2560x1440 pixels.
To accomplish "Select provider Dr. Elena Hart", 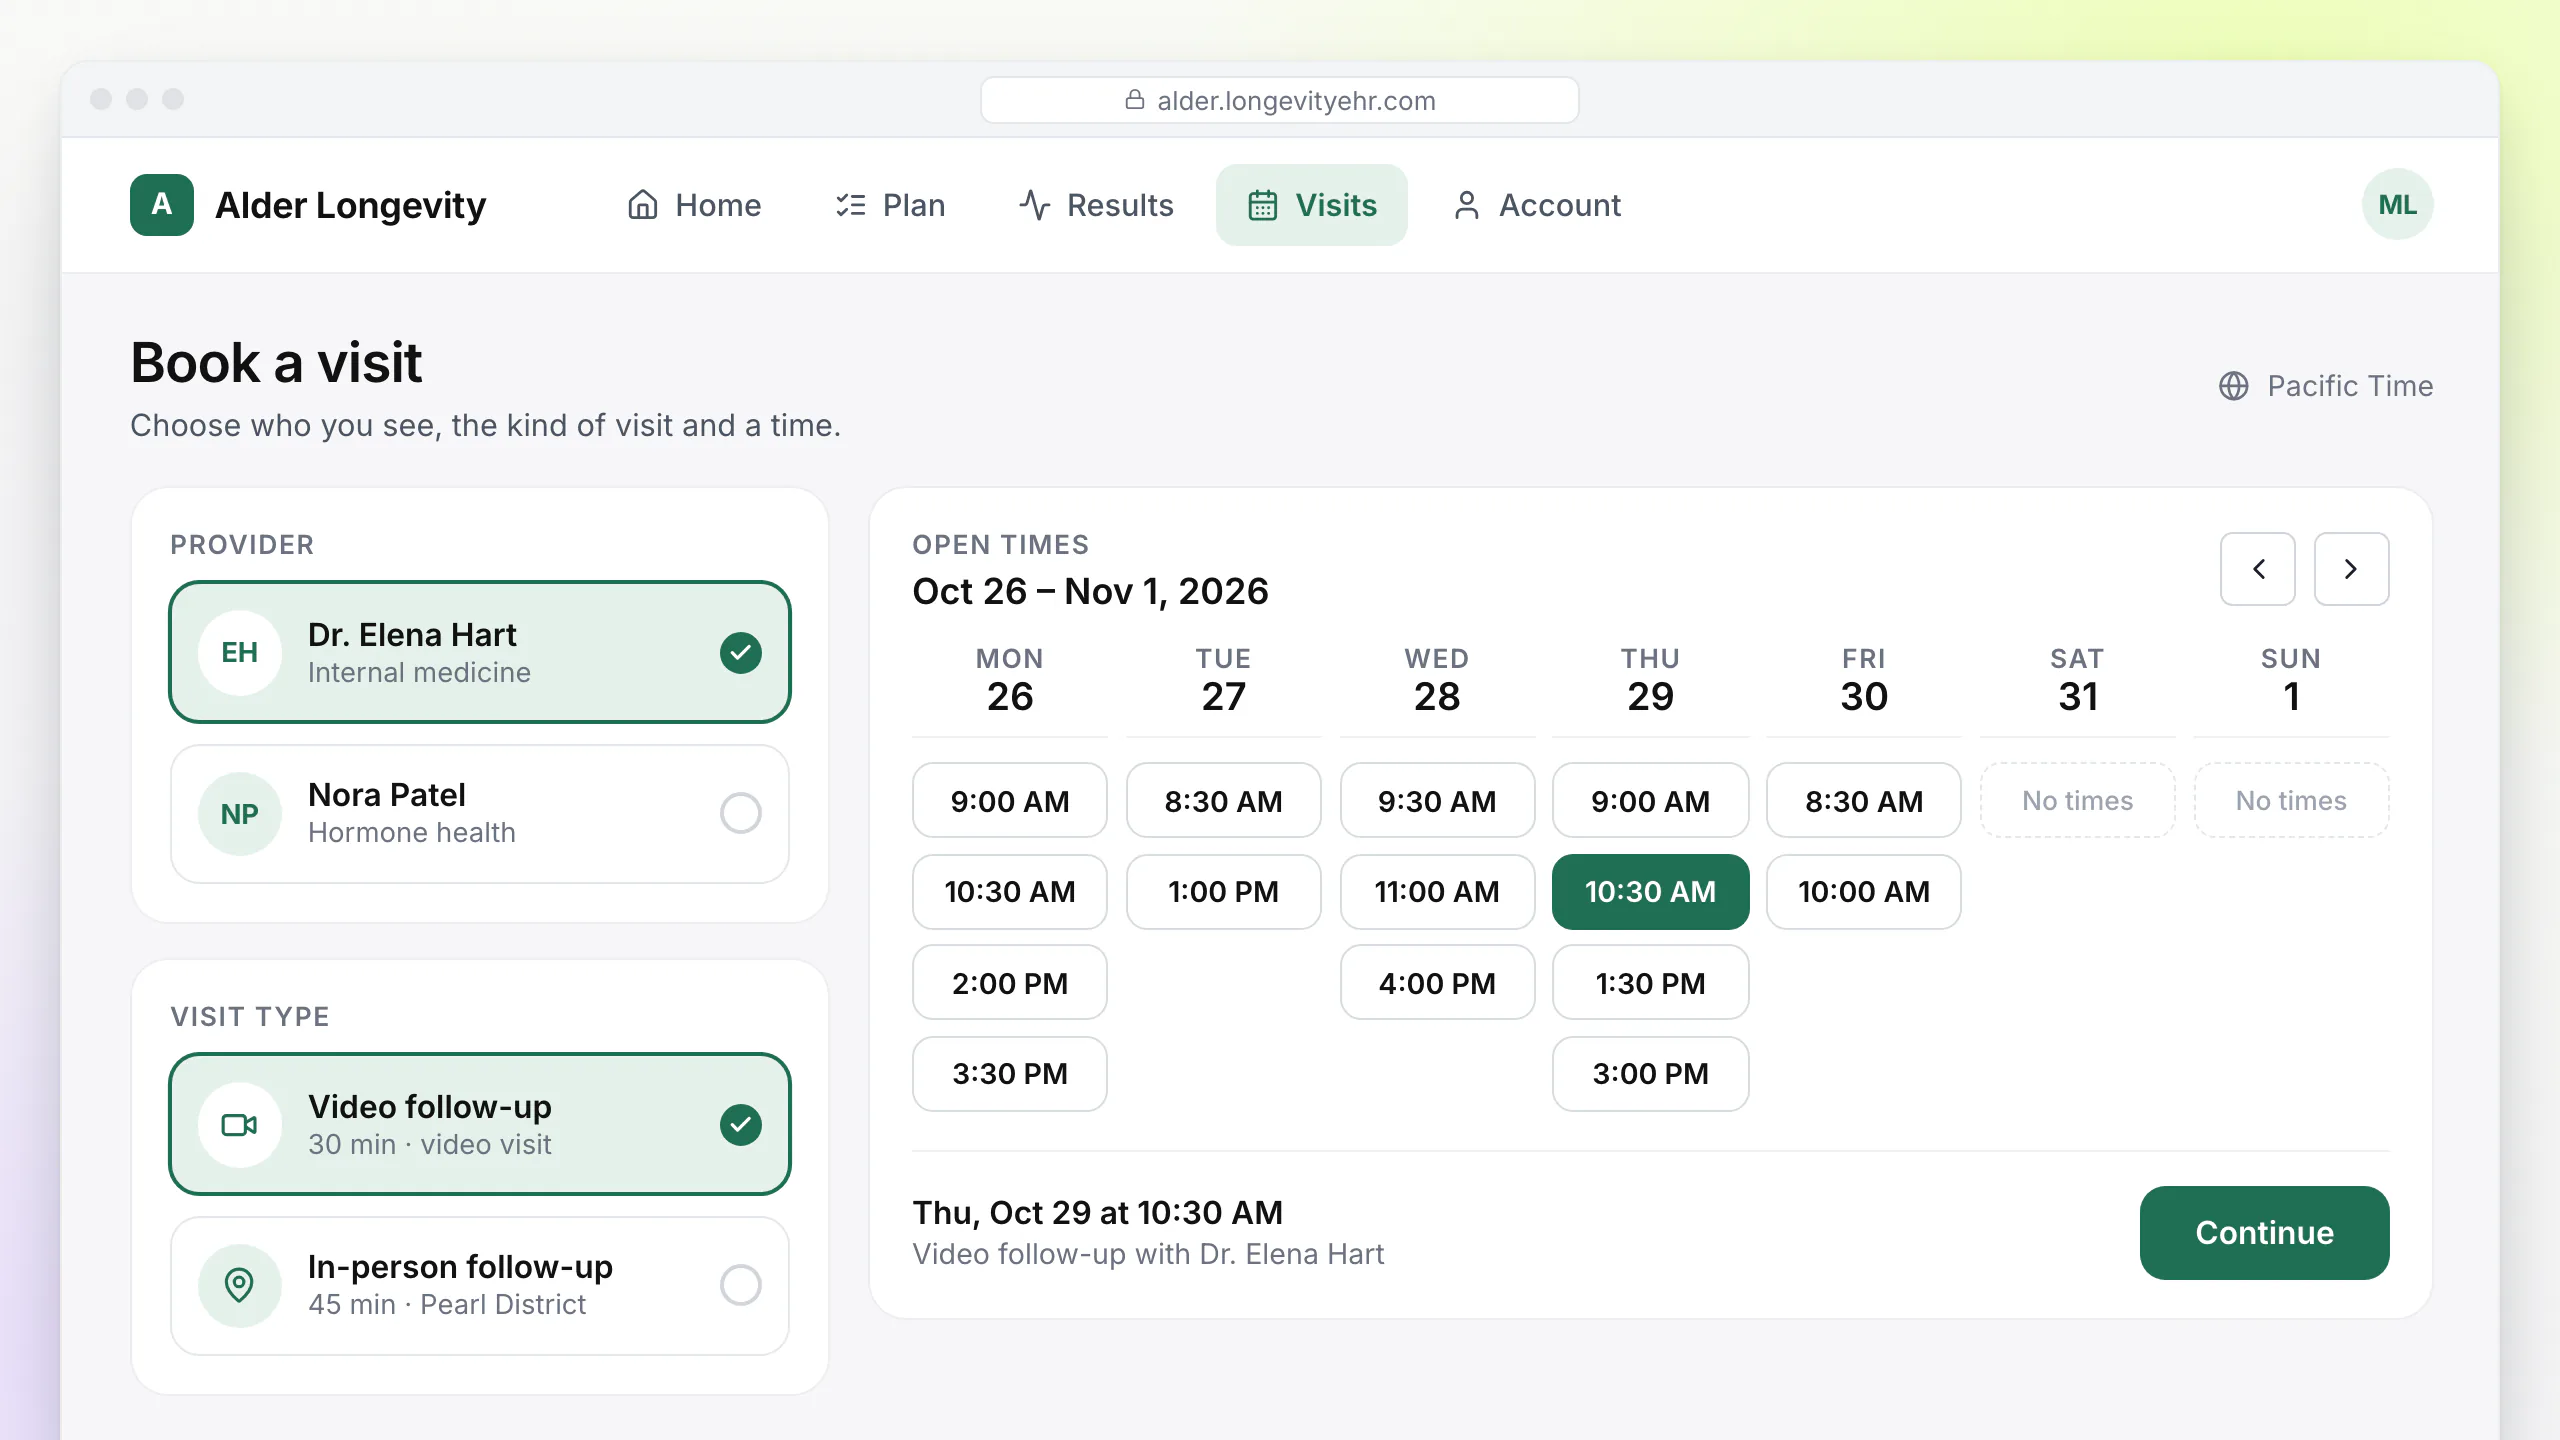I will [480, 652].
